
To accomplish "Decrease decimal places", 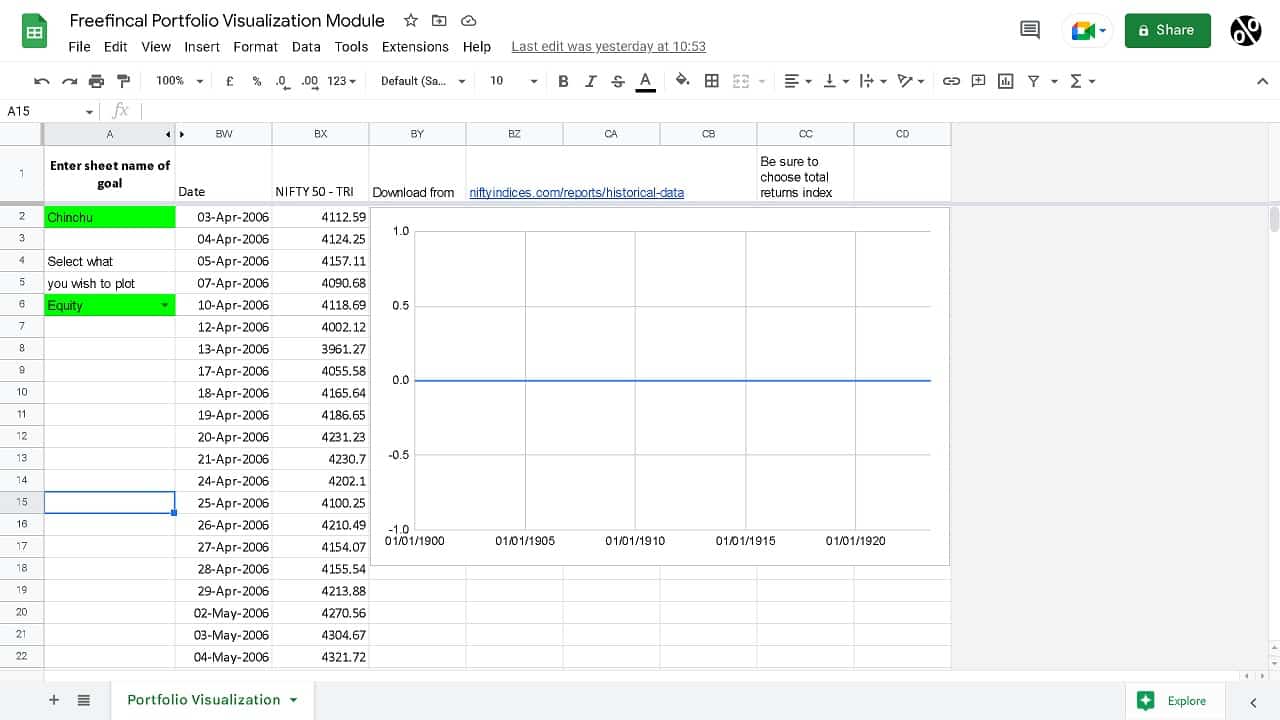I will click(x=281, y=81).
